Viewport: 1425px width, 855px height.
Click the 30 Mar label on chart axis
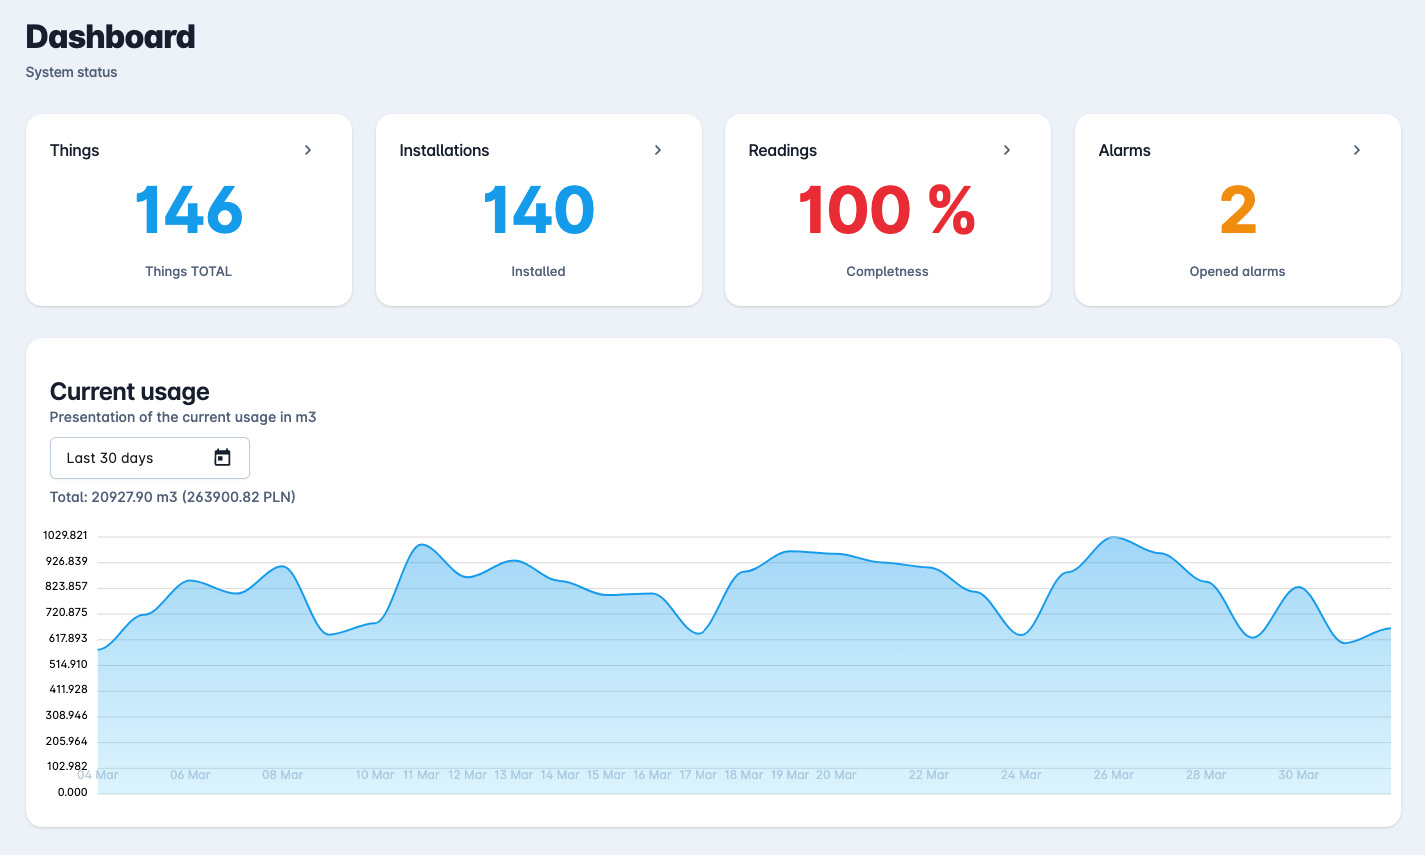1298,775
